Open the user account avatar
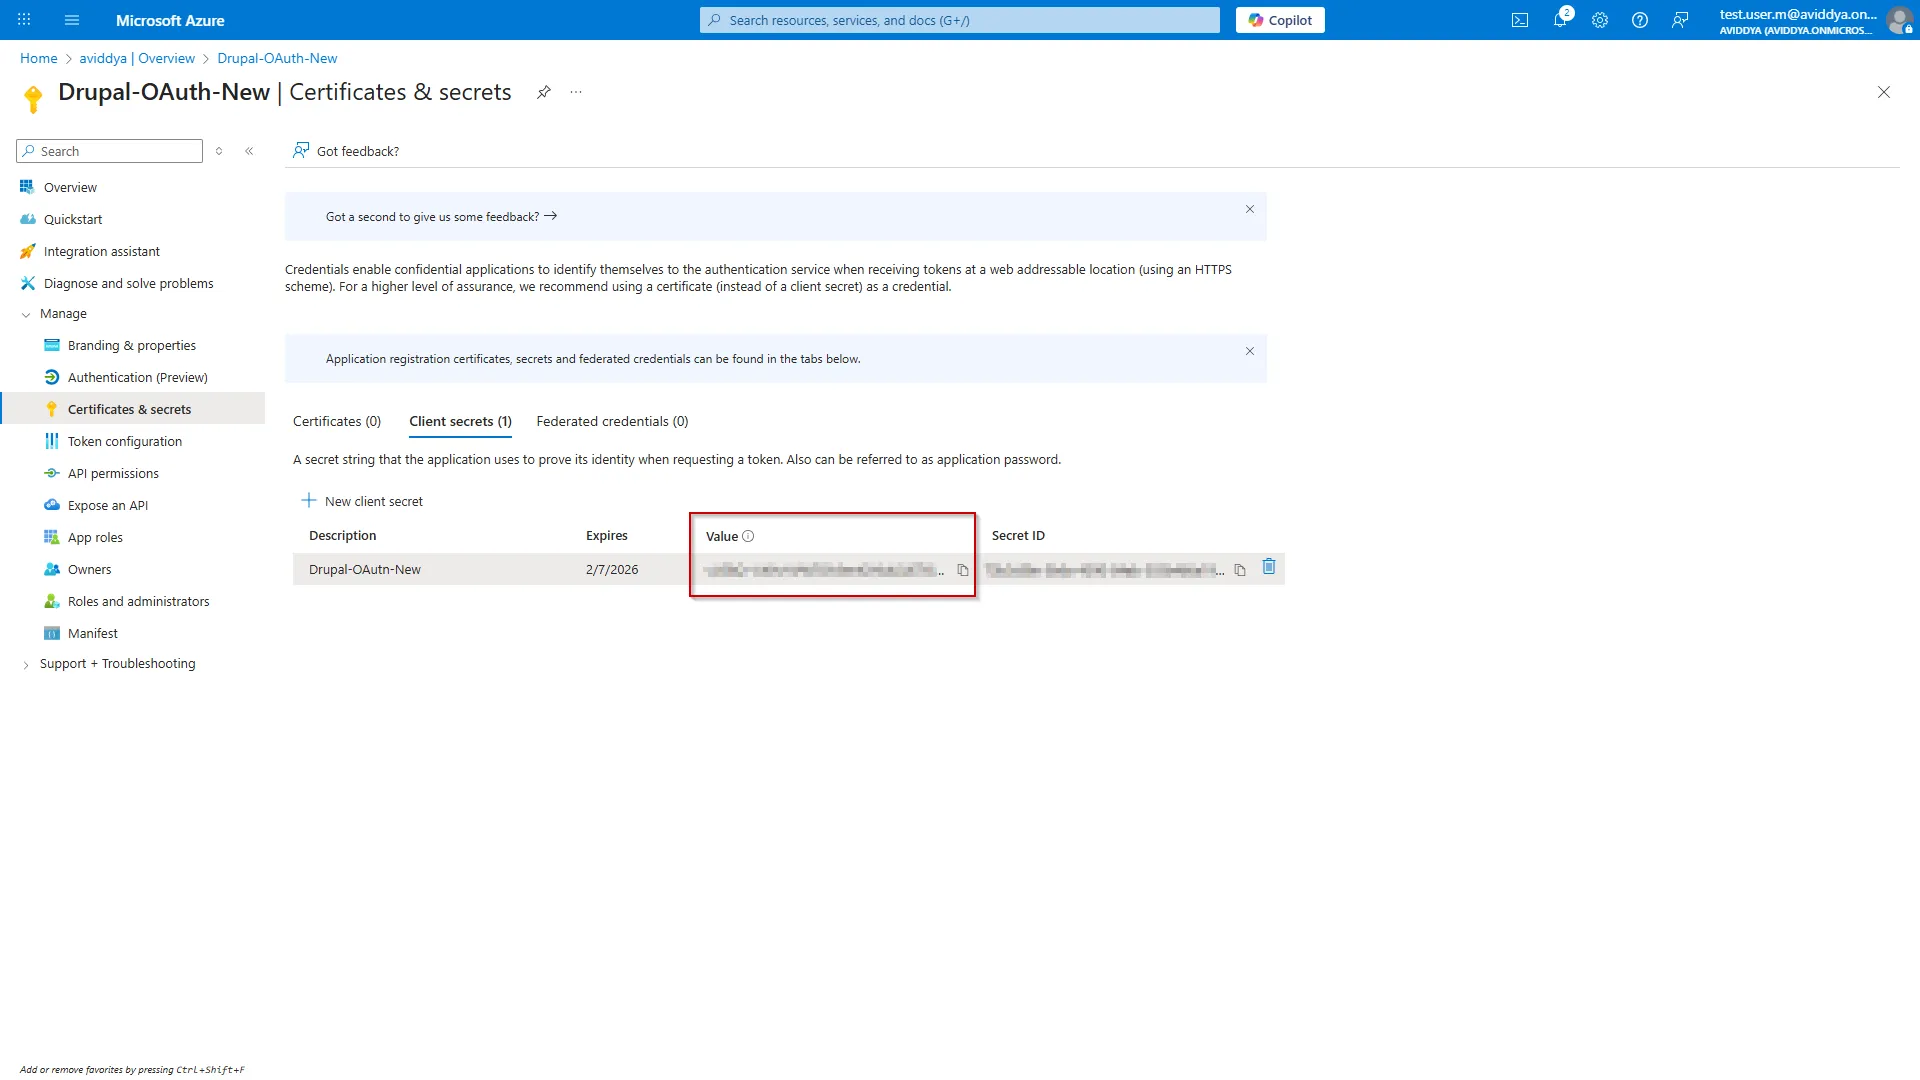 pos(1899,20)
